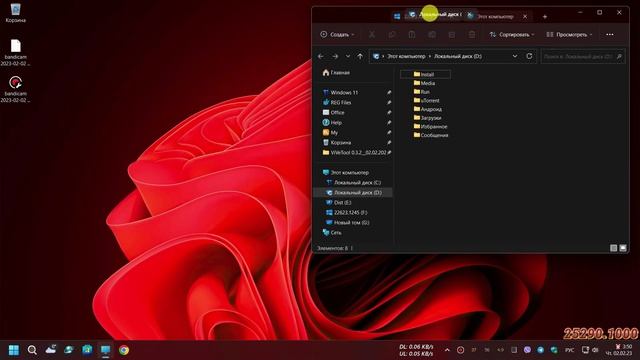This screenshot has height=360, width=640.
Task: Click Локальный диск (D:) in the address breadcrumb
Action: [458, 56]
